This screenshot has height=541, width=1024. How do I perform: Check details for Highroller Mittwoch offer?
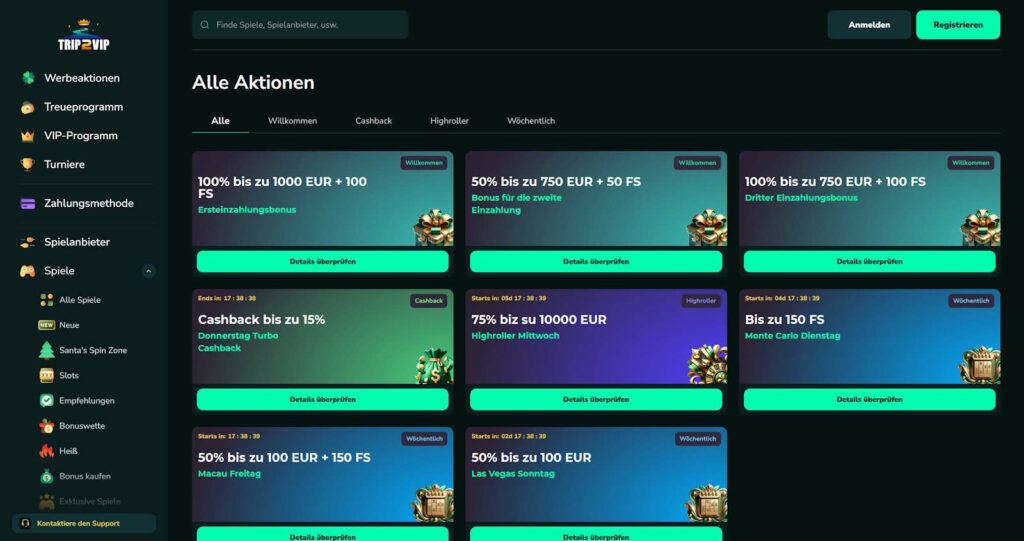click(x=595, y=399)
